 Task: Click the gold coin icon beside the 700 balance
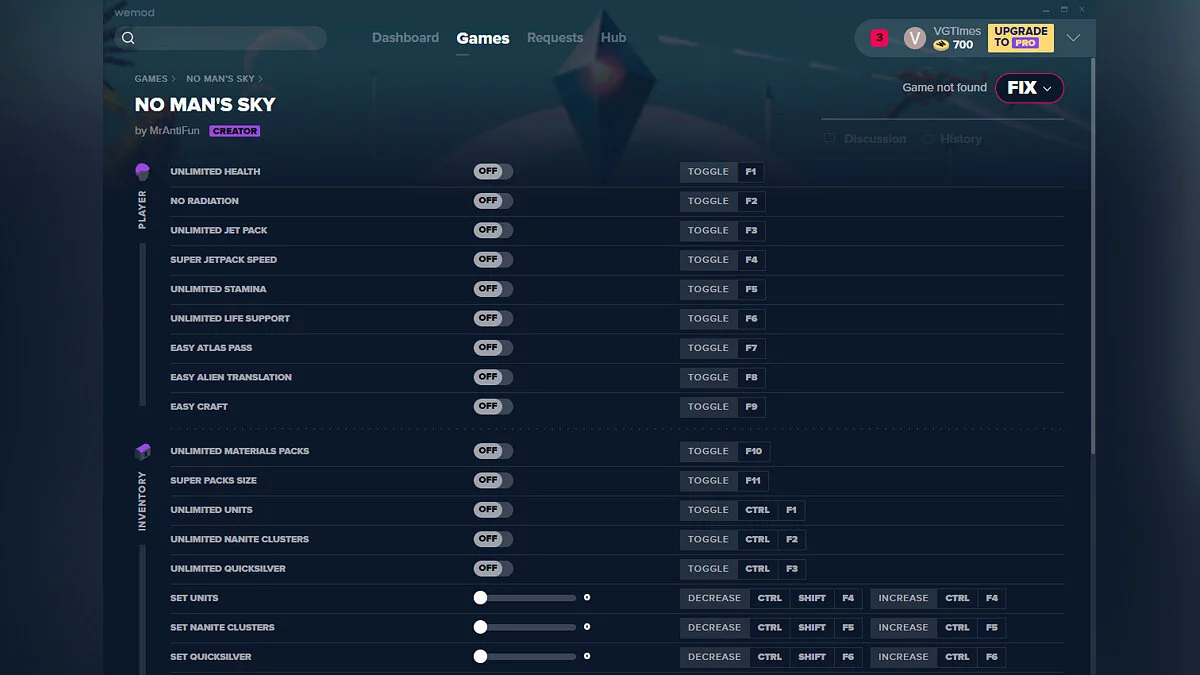[941, 43]
